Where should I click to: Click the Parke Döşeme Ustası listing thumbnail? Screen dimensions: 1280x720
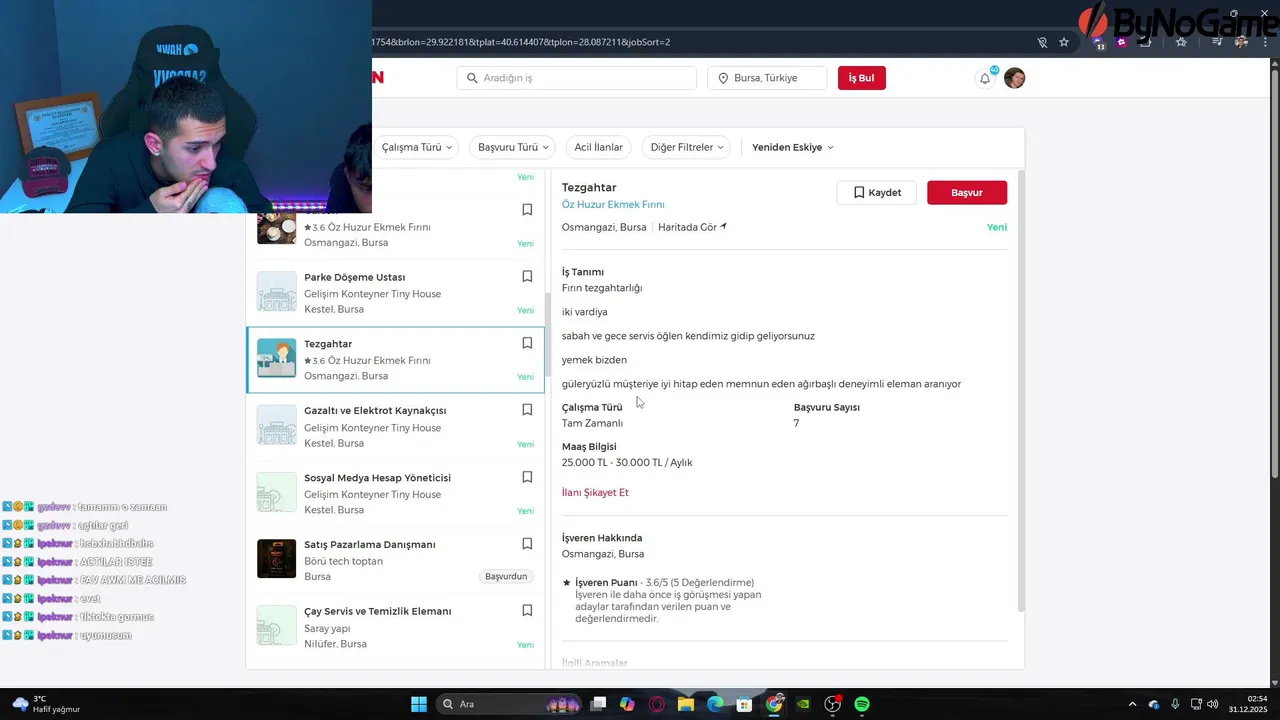tap(276, 292)
